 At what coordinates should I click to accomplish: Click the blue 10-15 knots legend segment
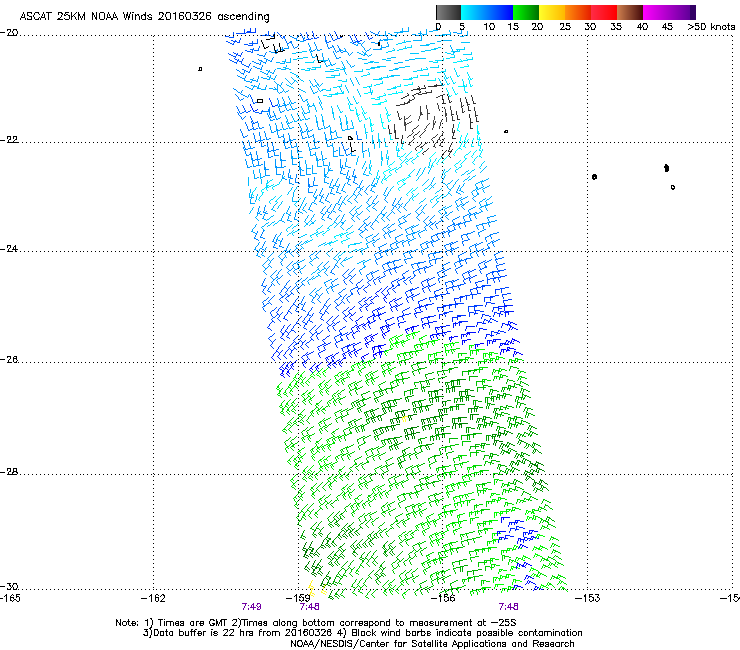(x=500, y=12)
